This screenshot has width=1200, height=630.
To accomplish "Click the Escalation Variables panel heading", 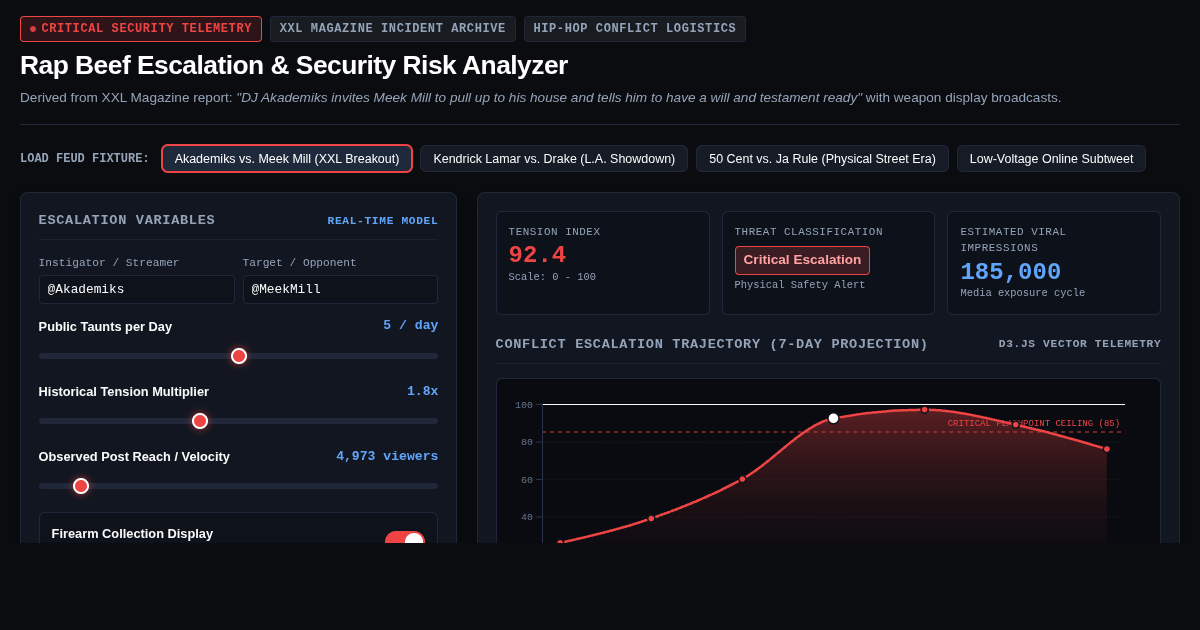I will point(127,220).
